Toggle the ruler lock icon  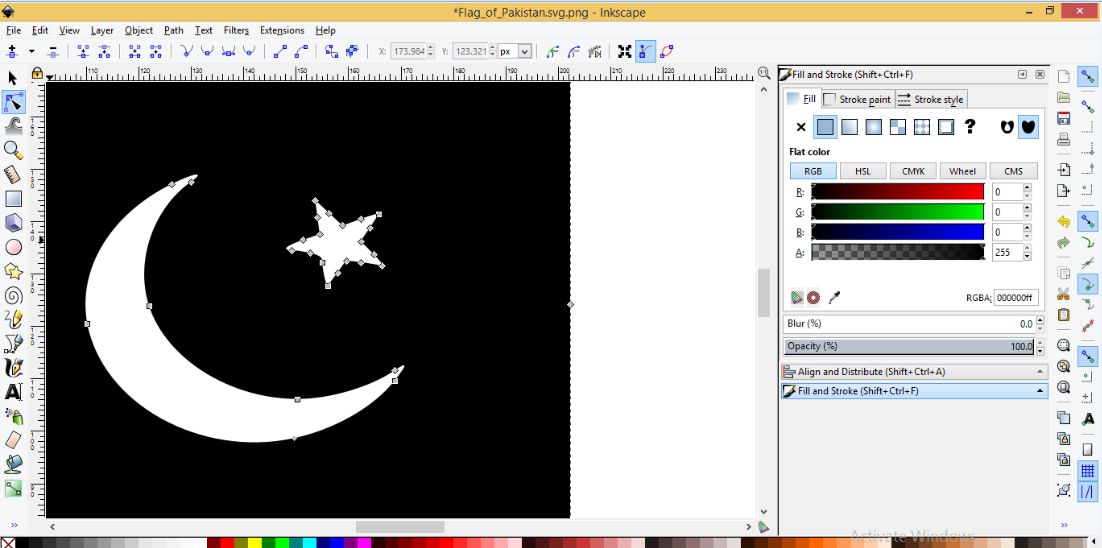coord(37,73)
